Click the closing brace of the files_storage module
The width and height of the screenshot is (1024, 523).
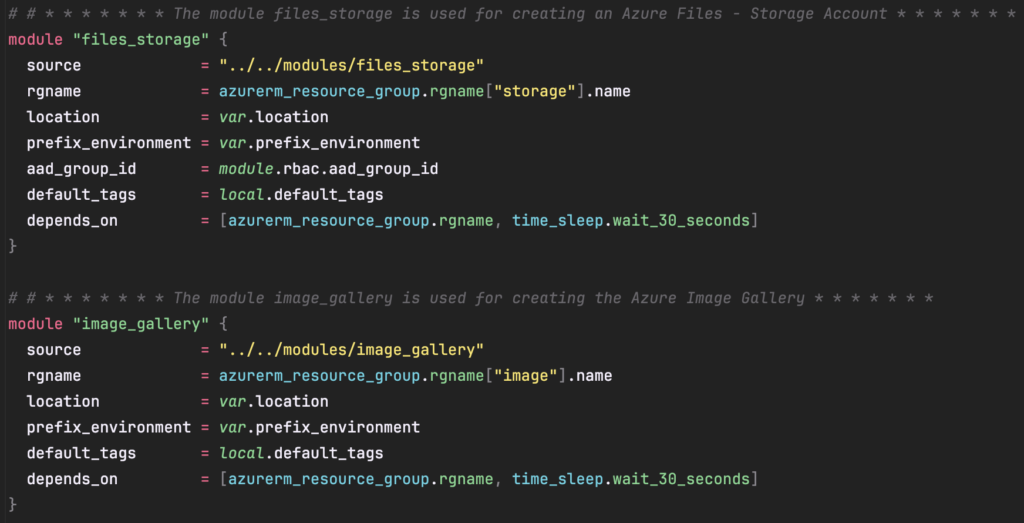[x=12, y=247]
